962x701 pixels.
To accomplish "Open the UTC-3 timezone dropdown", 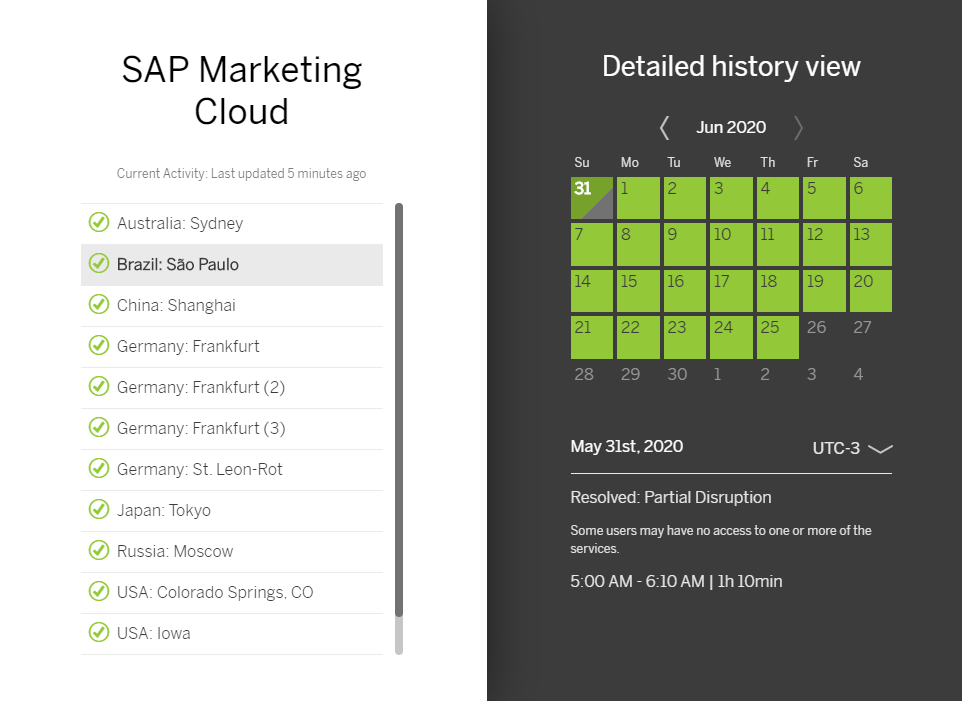I will pos(852,448).
